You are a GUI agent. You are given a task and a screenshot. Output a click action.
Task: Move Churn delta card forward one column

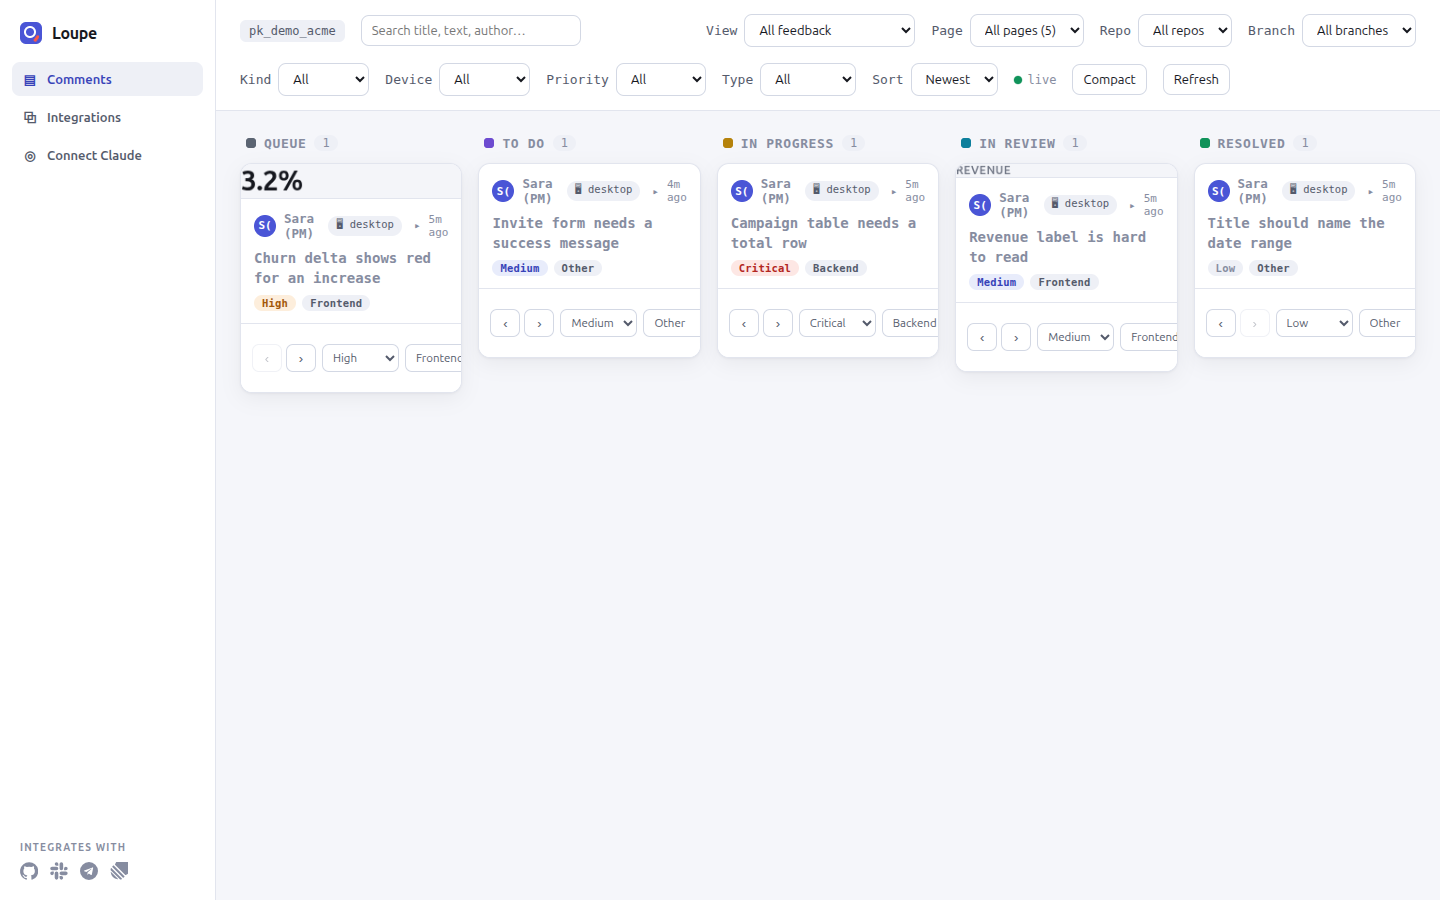click(301, 358)
